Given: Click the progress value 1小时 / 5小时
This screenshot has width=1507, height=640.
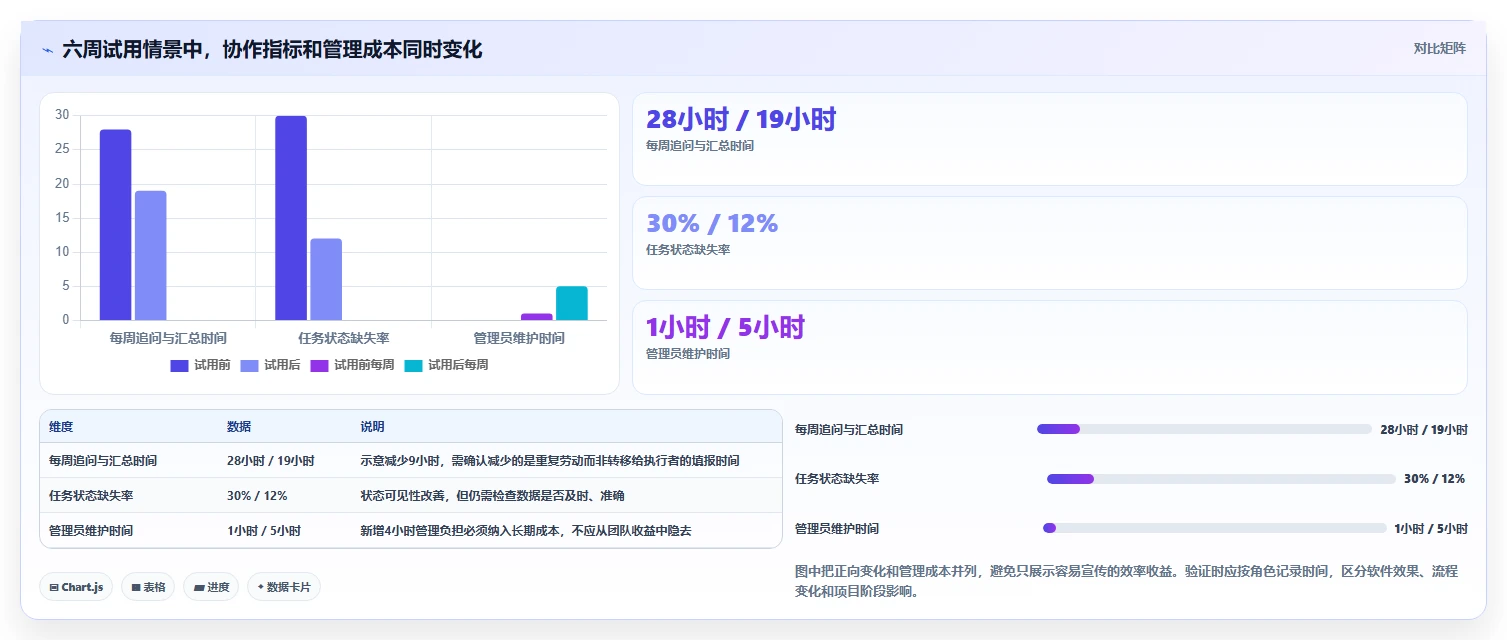Looking at the screenshot, I should click(1431, 528).
